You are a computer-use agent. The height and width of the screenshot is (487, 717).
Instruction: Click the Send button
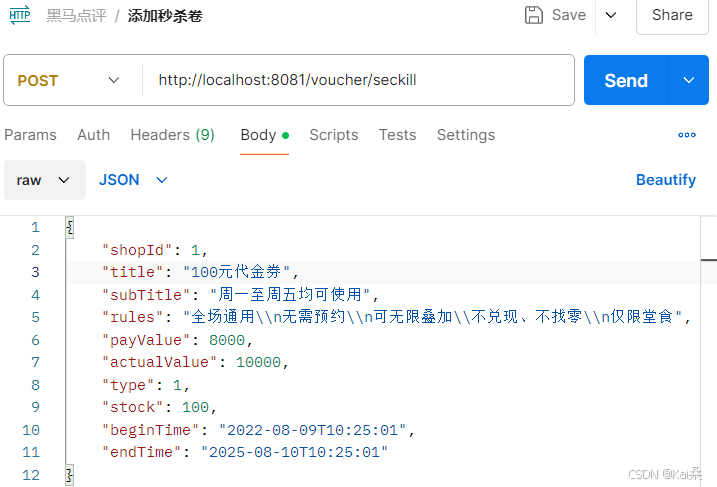(626, 80)
